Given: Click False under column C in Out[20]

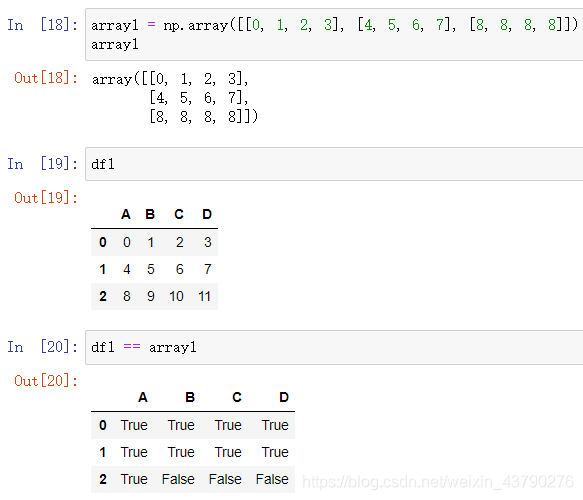Looking at the screenshot, I should tap(225, 479).
